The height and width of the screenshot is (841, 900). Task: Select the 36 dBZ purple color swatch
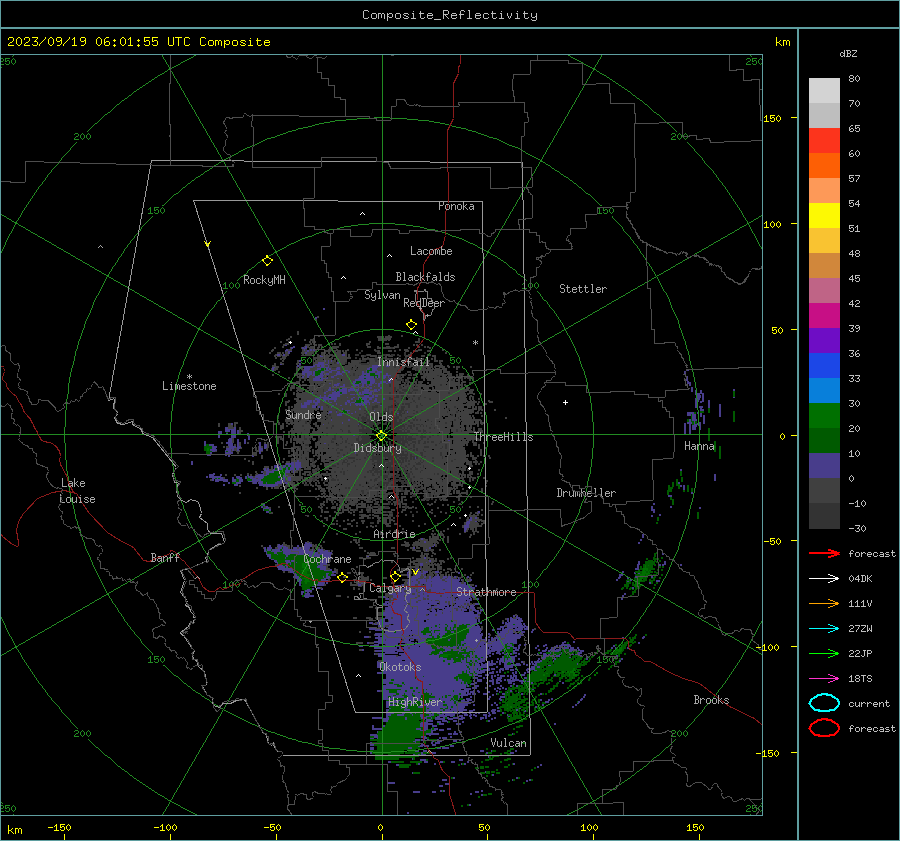pos(824,340)
